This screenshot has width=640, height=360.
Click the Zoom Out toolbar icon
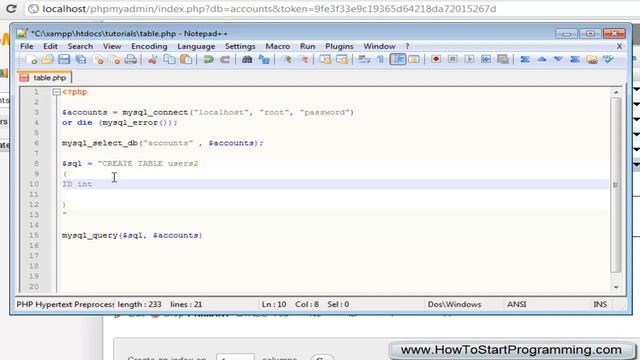303,60
